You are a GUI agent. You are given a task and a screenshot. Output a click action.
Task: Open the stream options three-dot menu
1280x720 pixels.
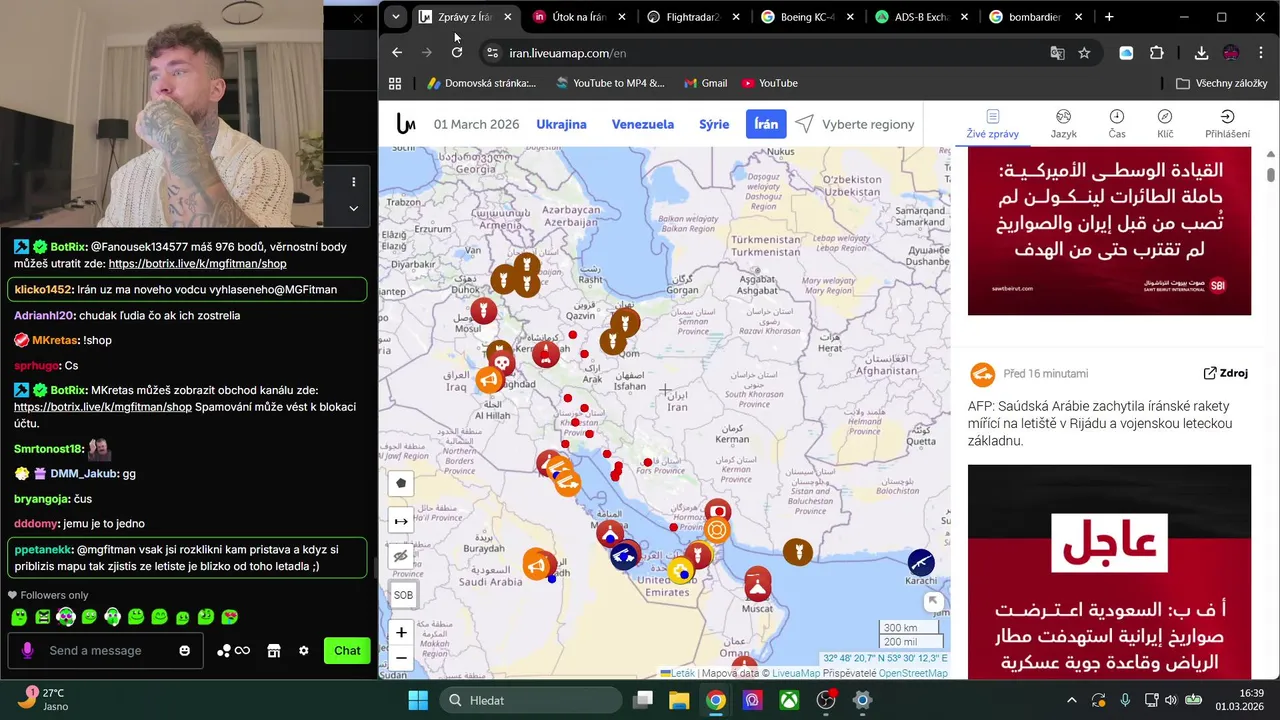click(x=353, y=182)
